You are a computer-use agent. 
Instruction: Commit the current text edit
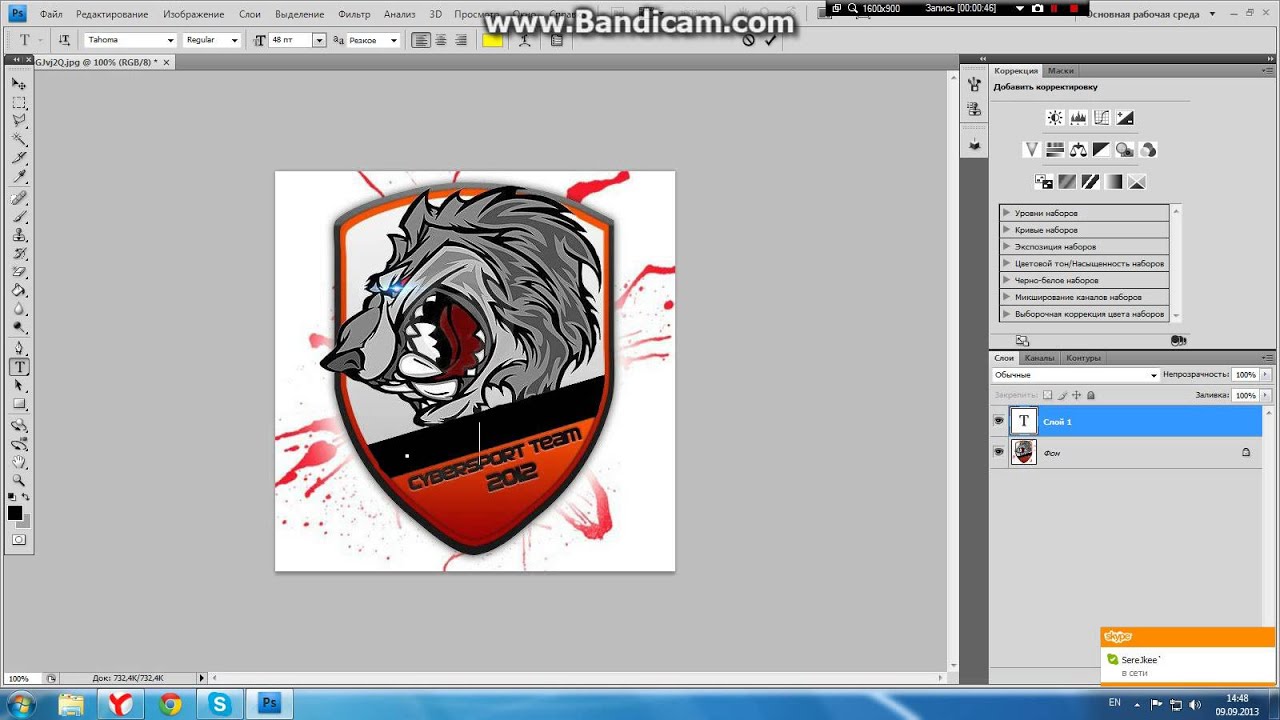point(770,40)
